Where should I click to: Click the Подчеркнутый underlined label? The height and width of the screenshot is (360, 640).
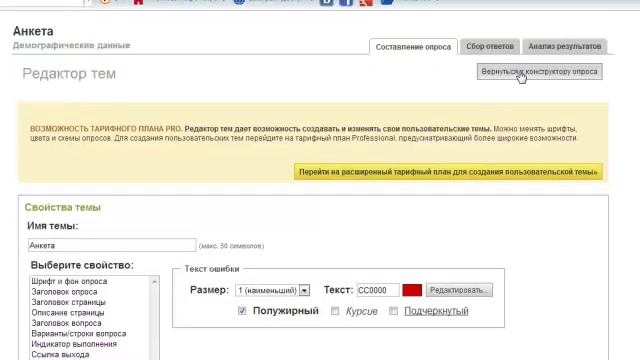click(x=436, y=311)
